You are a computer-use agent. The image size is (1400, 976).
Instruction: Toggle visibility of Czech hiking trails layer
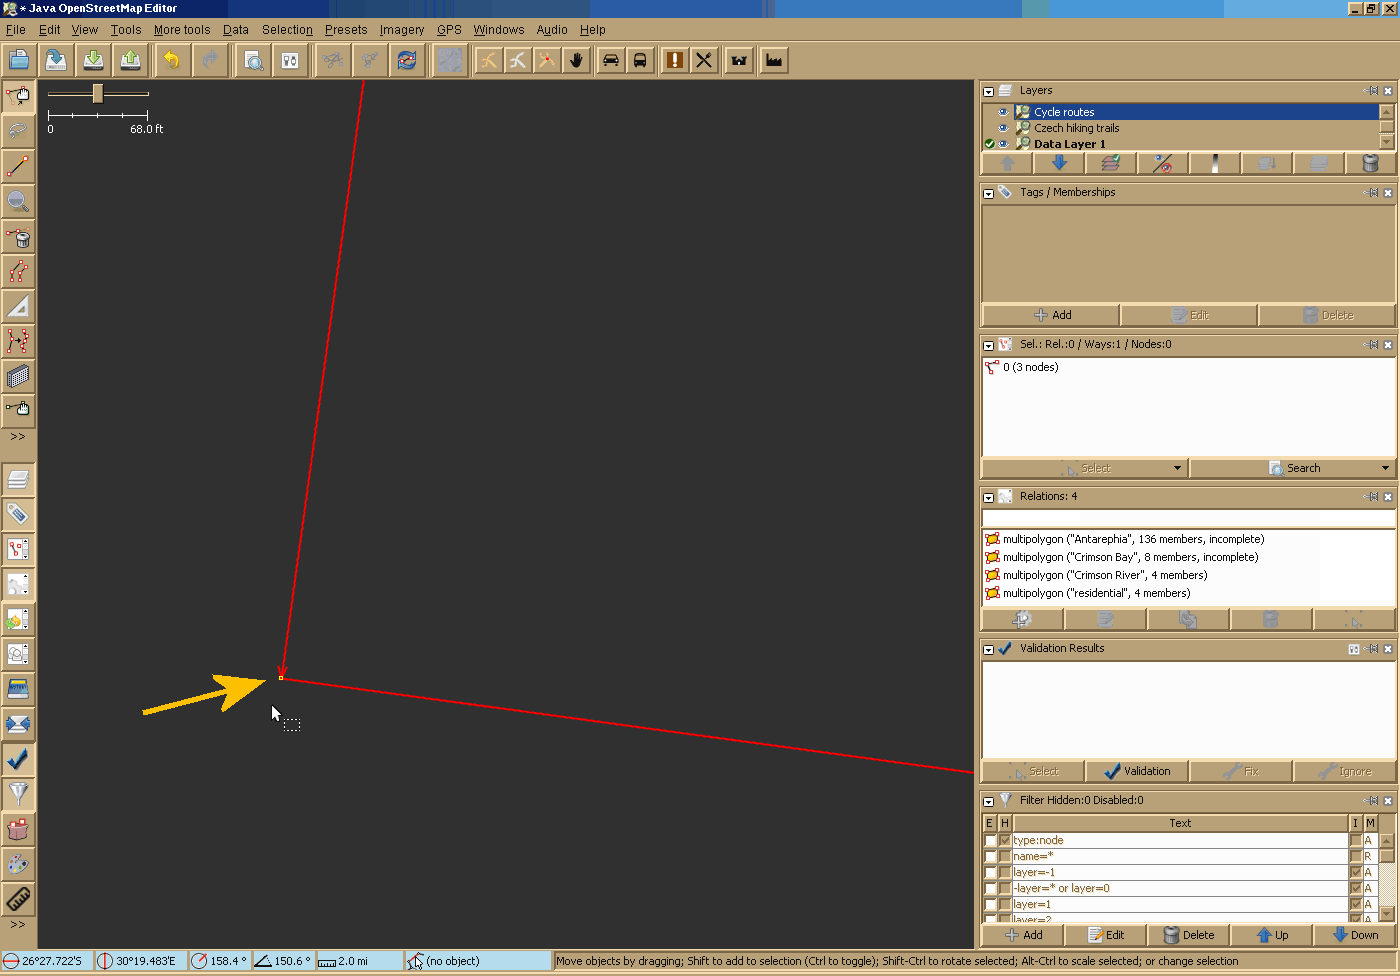point(1003,128)
